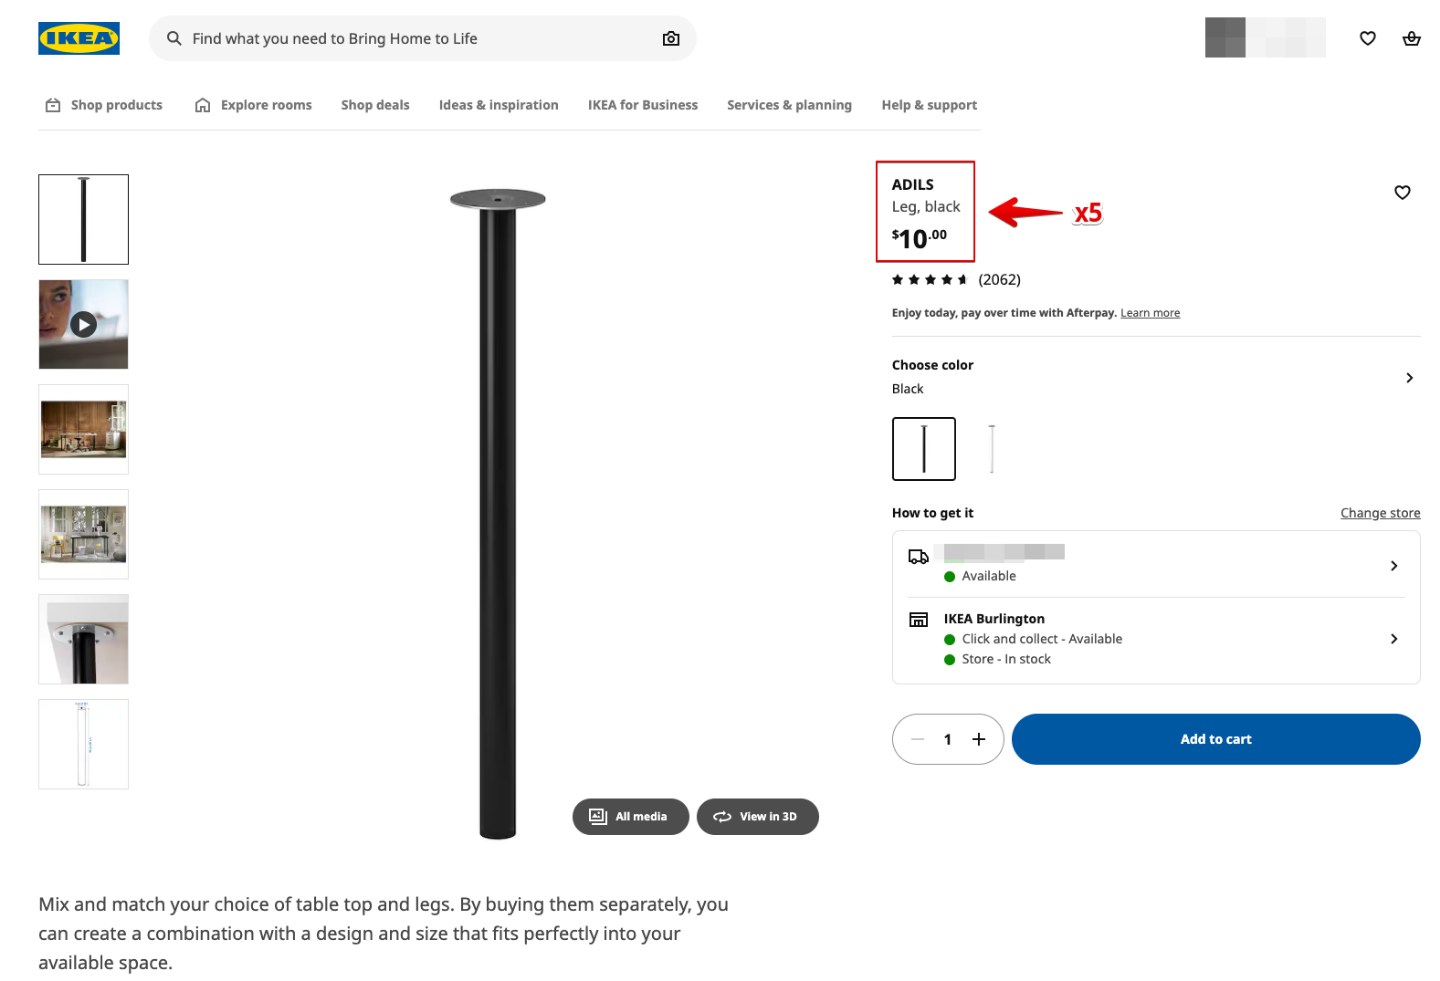Open View in 3D mode
This screenshot has width=1440, height=981.
tap(757, 816)
